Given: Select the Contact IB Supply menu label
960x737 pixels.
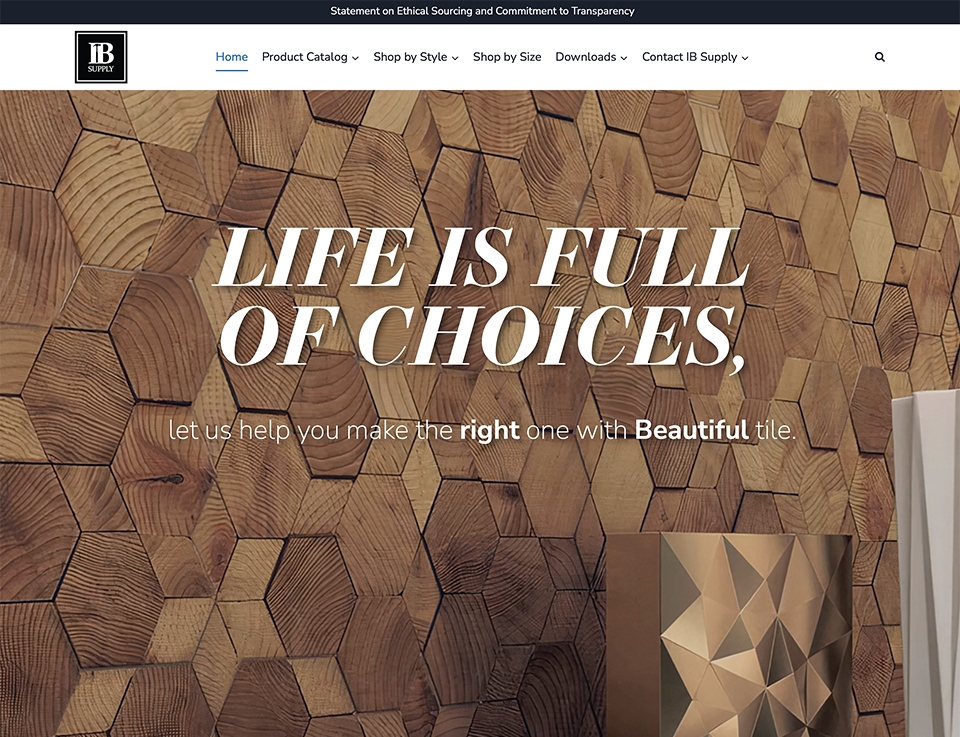Looking at the screenshot, I should pyautogui.click(x=689, y=57).
